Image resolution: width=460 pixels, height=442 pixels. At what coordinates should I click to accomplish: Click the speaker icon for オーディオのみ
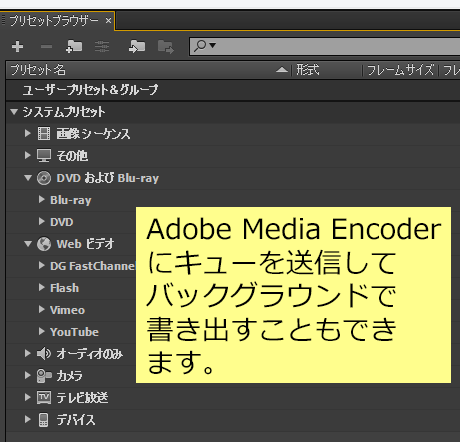[x=44, y=353]
